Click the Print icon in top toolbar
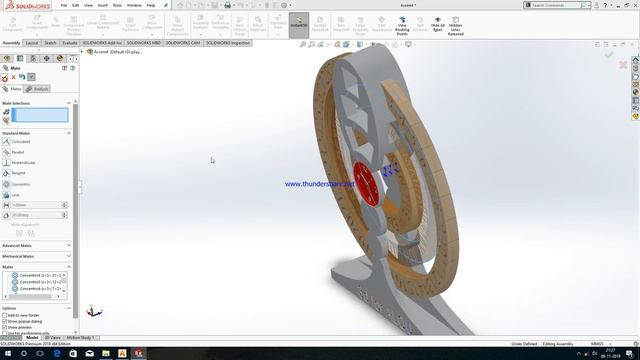Viewport: 640px width, 360px height. 228,5
